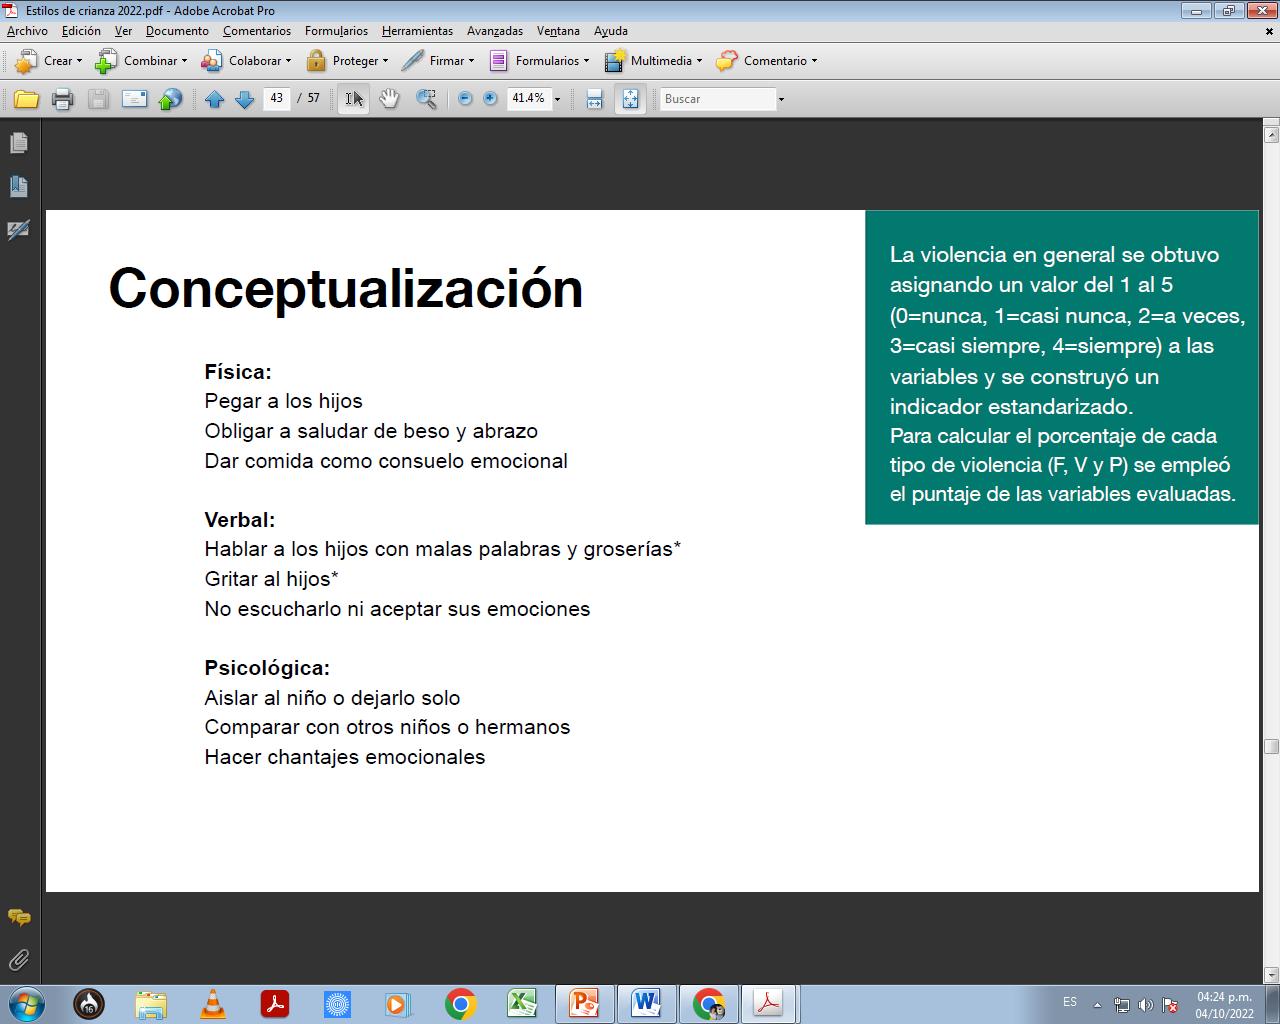The image size is (1280, 1024).
Task: Click the scrollbar down arrow
Action: (1271, 975)
